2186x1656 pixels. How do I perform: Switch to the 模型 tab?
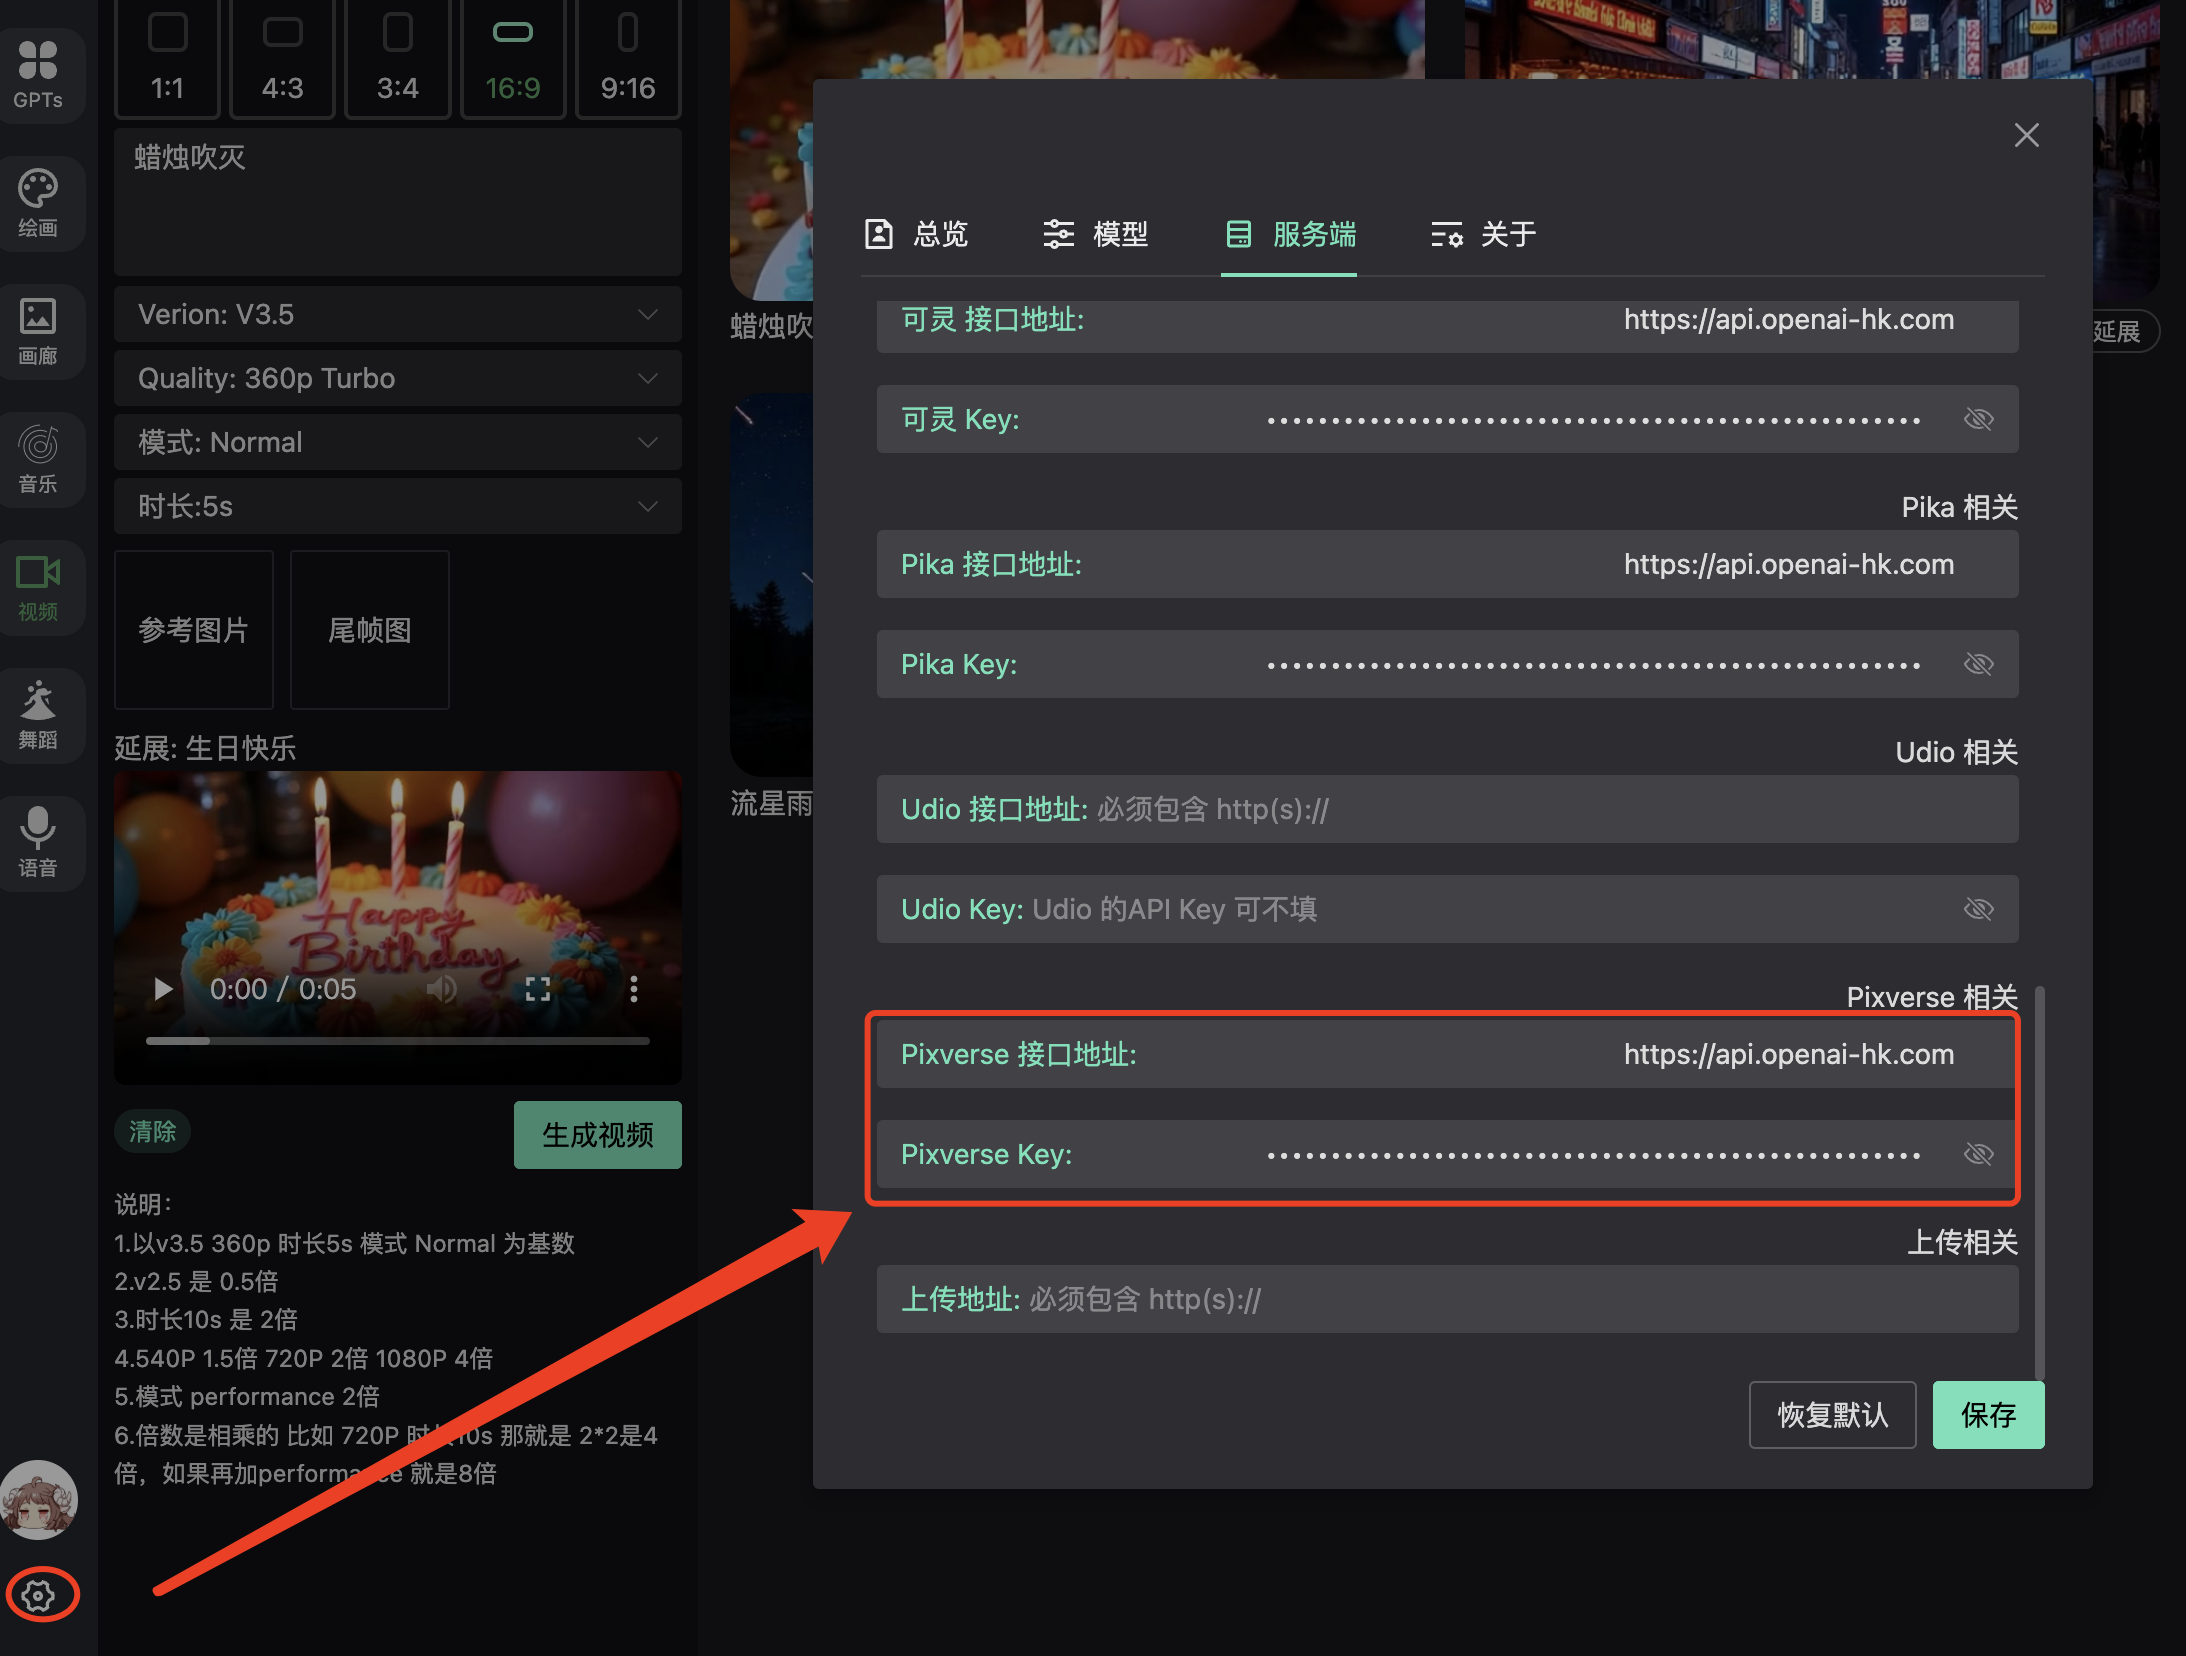(1097, 234)
